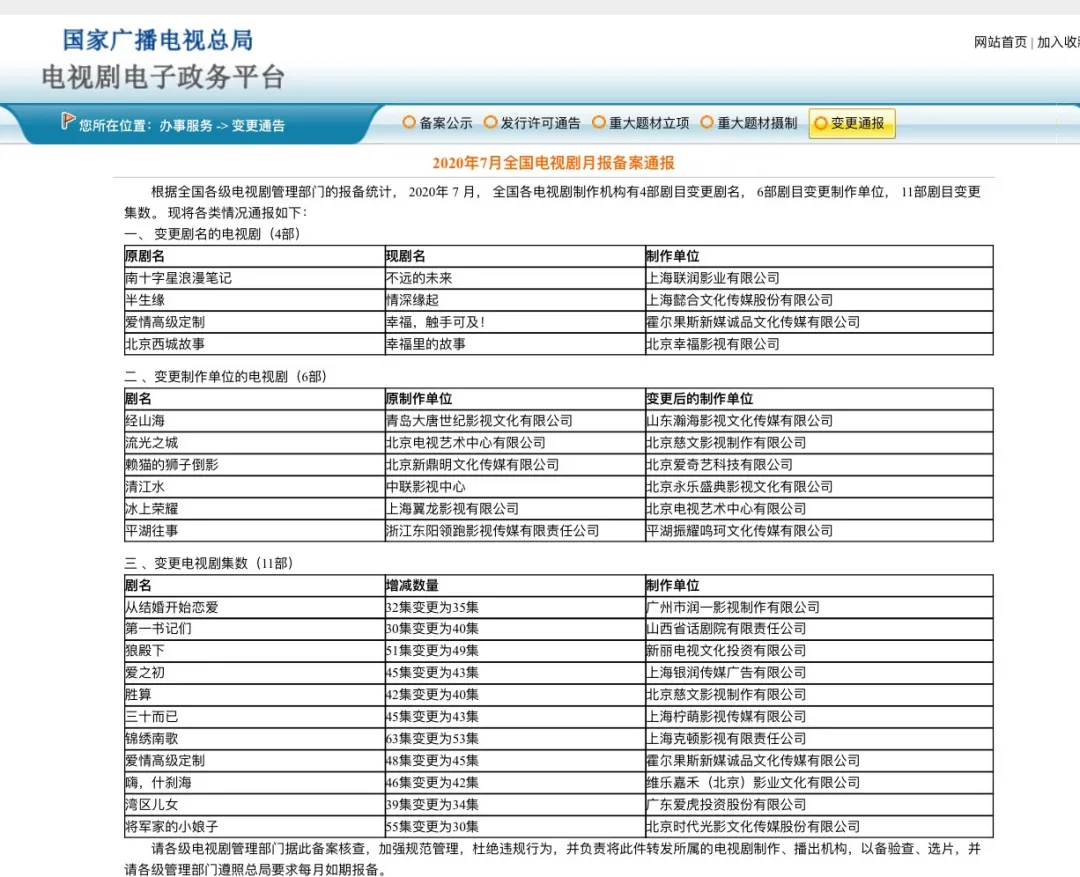Switch to the 发行许可通告 tab
Screen dimensions: 1080x877
coord(532,123)
